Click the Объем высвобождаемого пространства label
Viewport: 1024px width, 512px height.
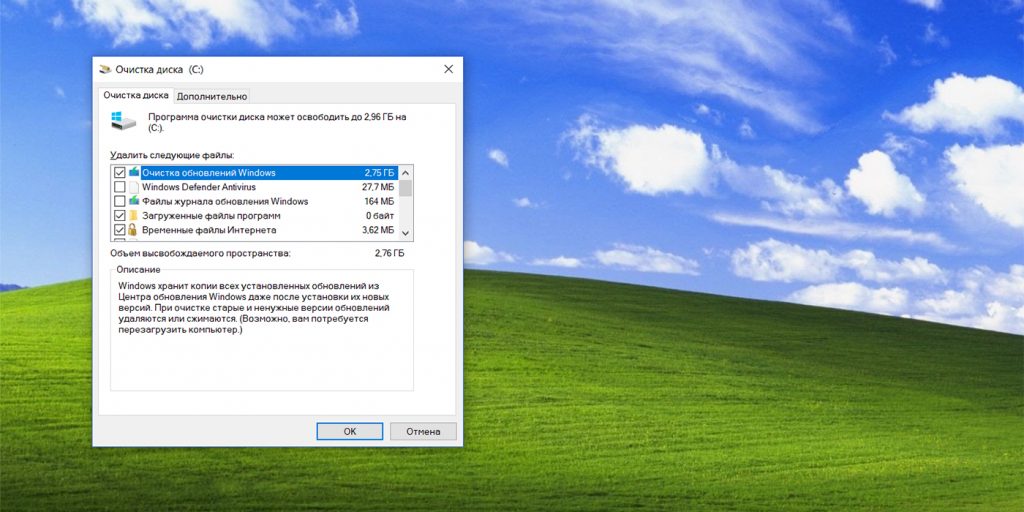200,253
